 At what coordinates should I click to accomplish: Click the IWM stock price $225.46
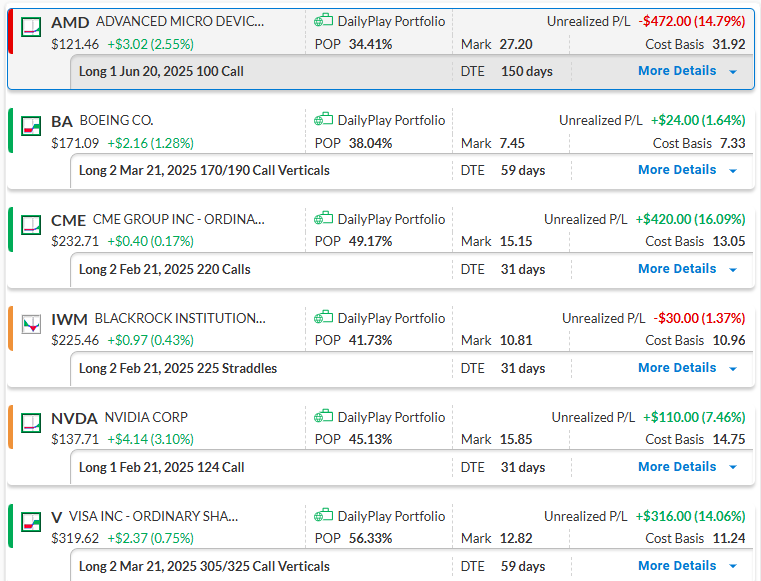(75, 340)
